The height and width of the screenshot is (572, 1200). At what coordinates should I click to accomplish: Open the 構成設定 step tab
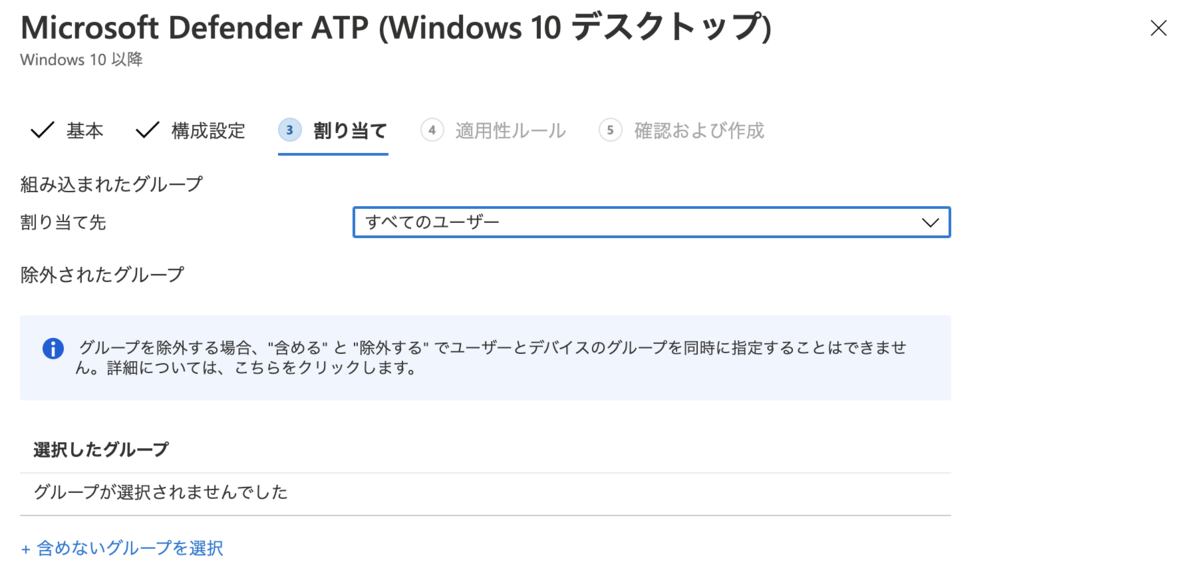pyautogui.click(x=190, y=131)
